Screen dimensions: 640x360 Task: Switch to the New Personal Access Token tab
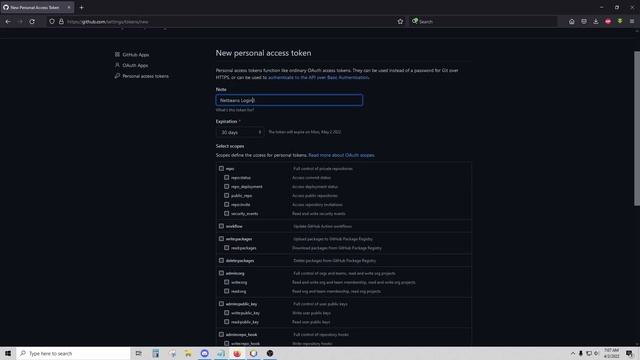coord(35,7)
